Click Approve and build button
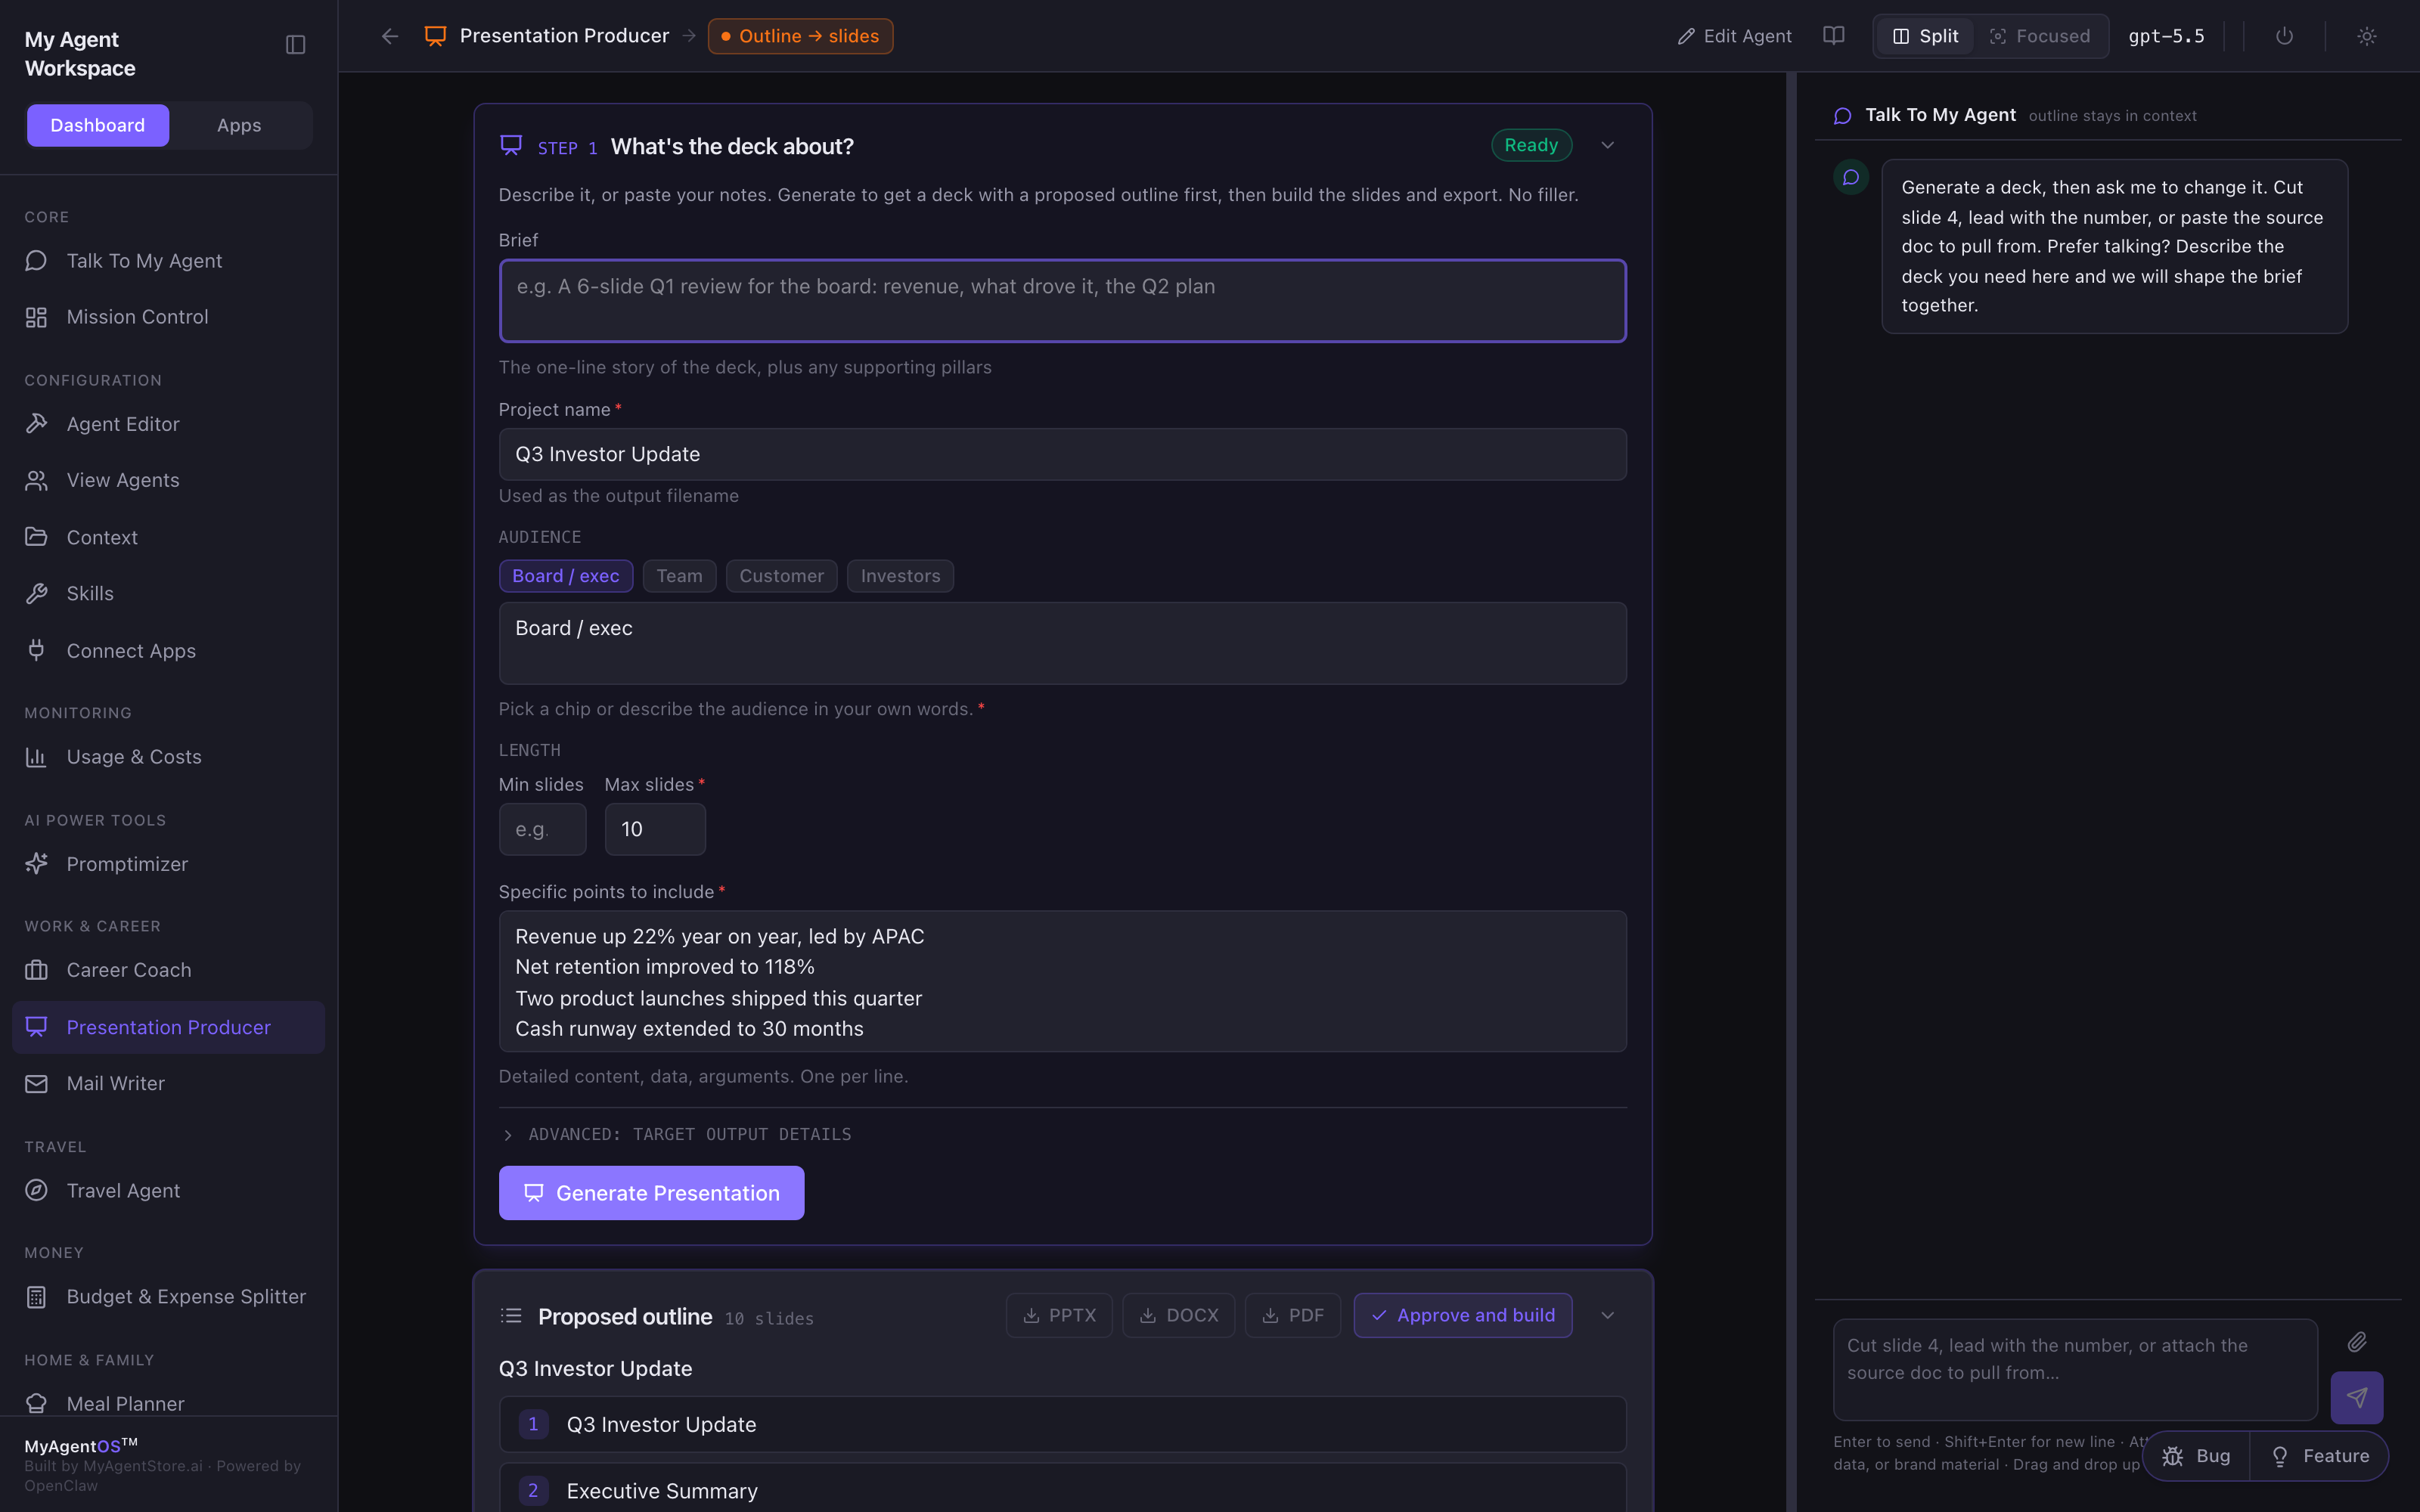The height and width of the screenshot is (1512, 2420). point(1462,1315)
